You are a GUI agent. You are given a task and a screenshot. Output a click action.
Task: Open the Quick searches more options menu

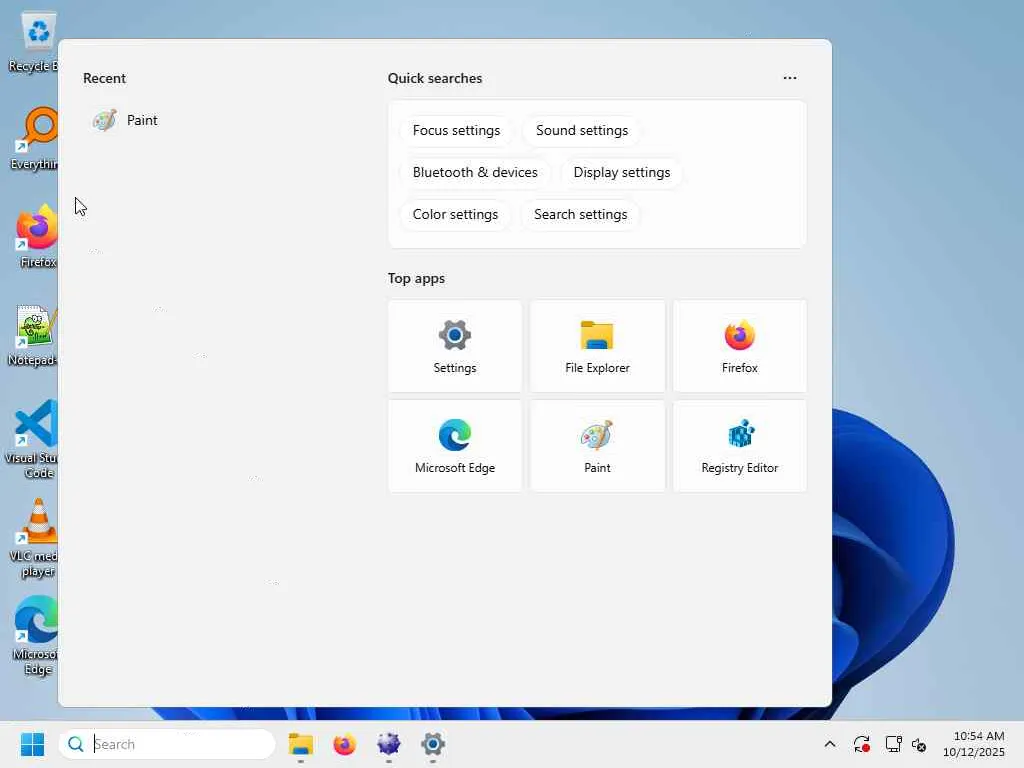pyautogui.click(x=790, y=78)
